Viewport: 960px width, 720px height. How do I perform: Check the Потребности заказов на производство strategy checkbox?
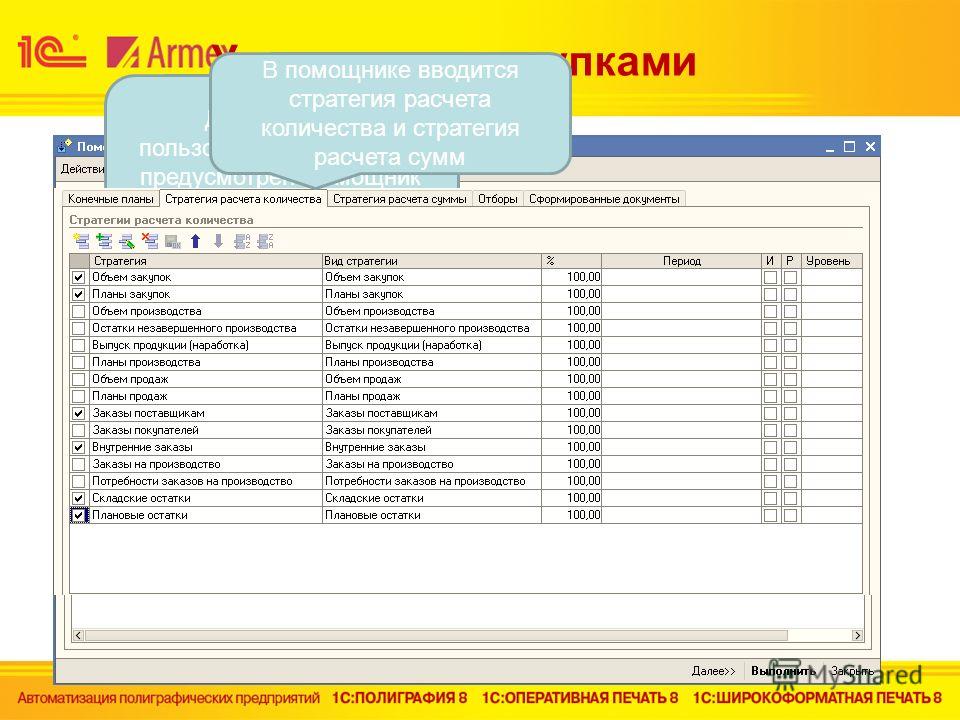(78, 481)
